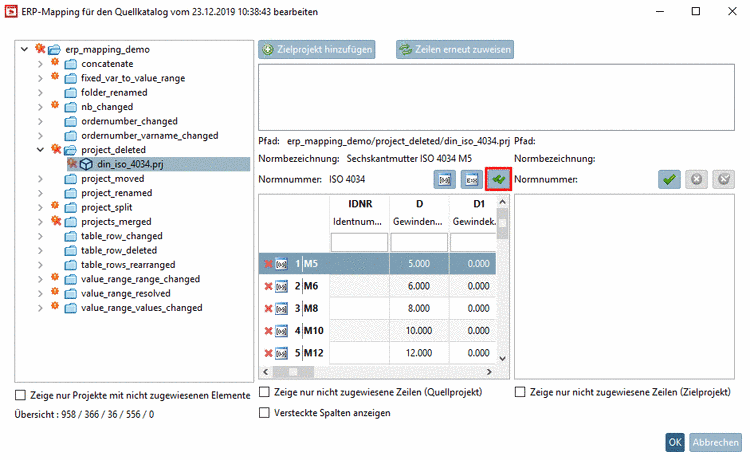Click the mapping icon in row 1 M5
This screenshot has width=750, height=460.
point(281,264)
